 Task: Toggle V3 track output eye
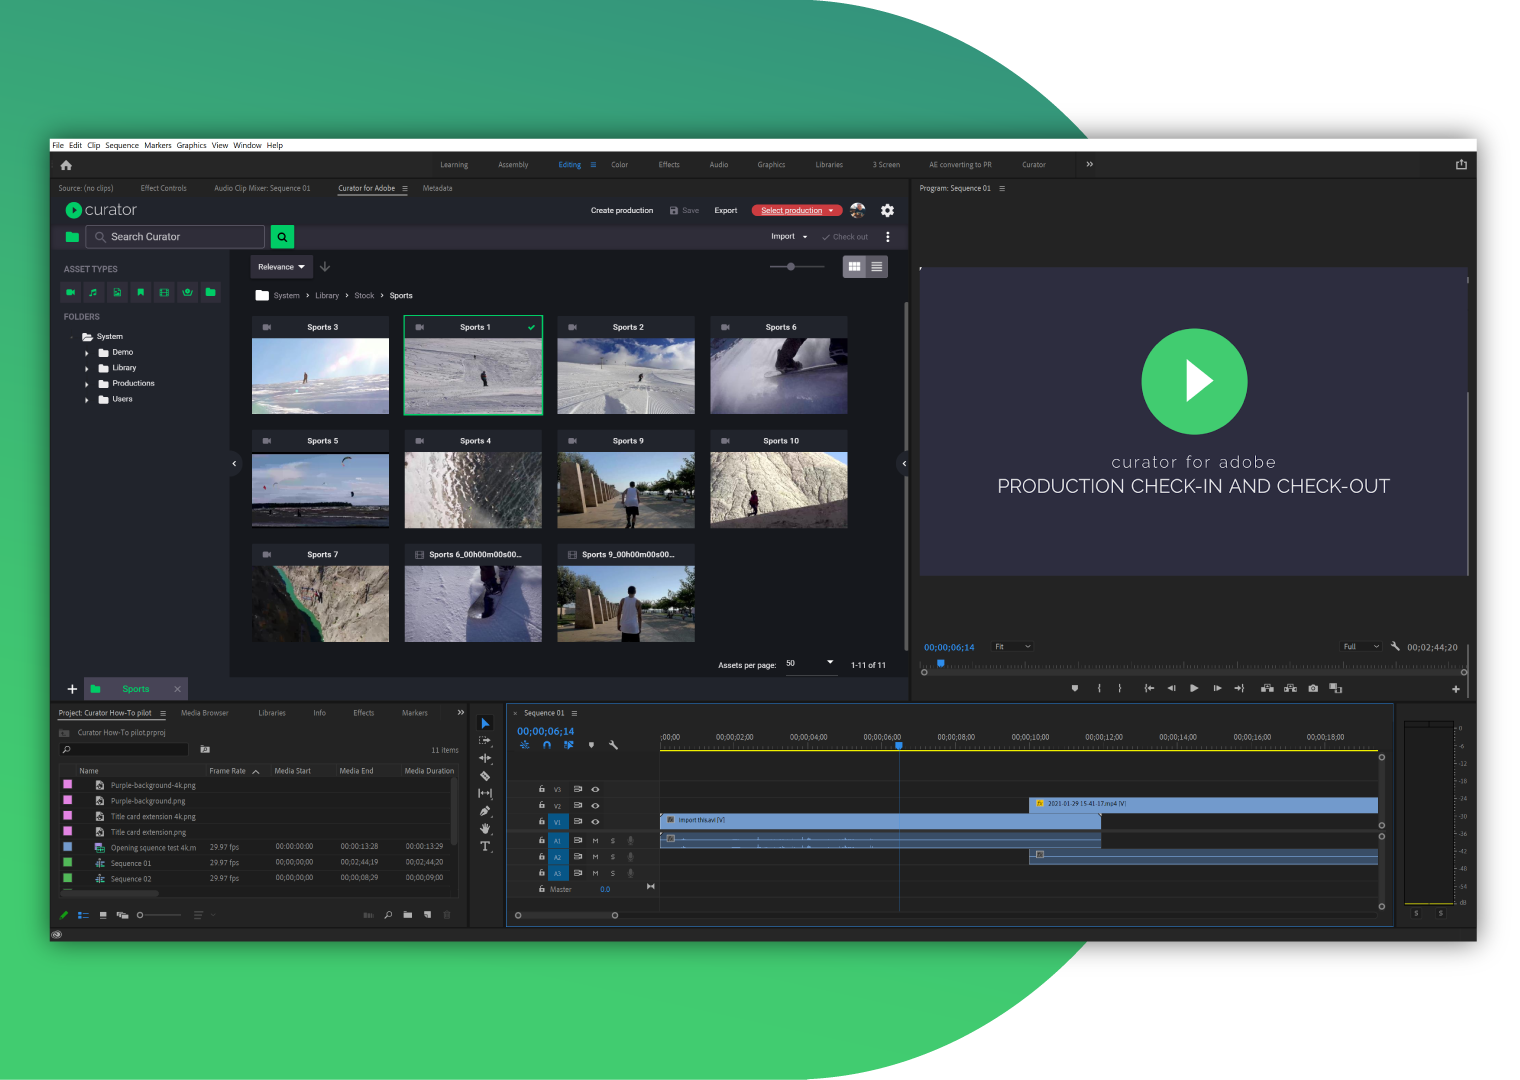pyautogui.click(x=595, y=789)
